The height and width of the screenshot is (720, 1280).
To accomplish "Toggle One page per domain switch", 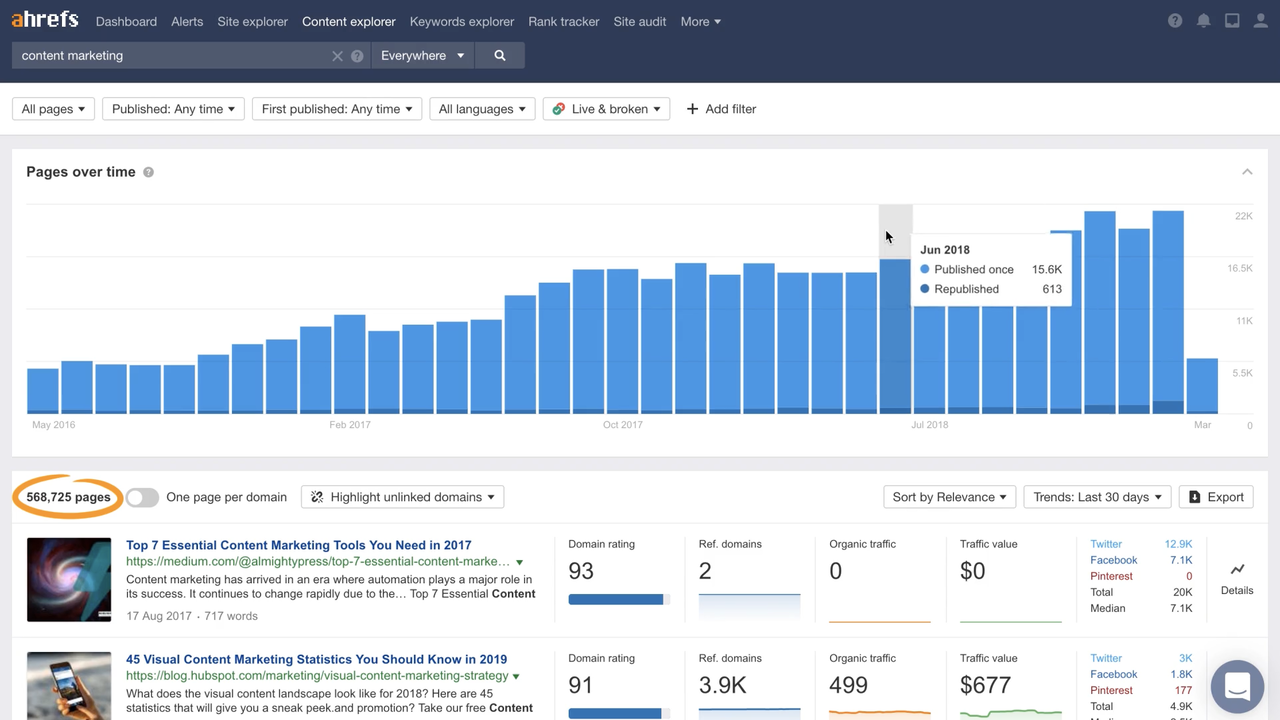I will pos(142,497).
